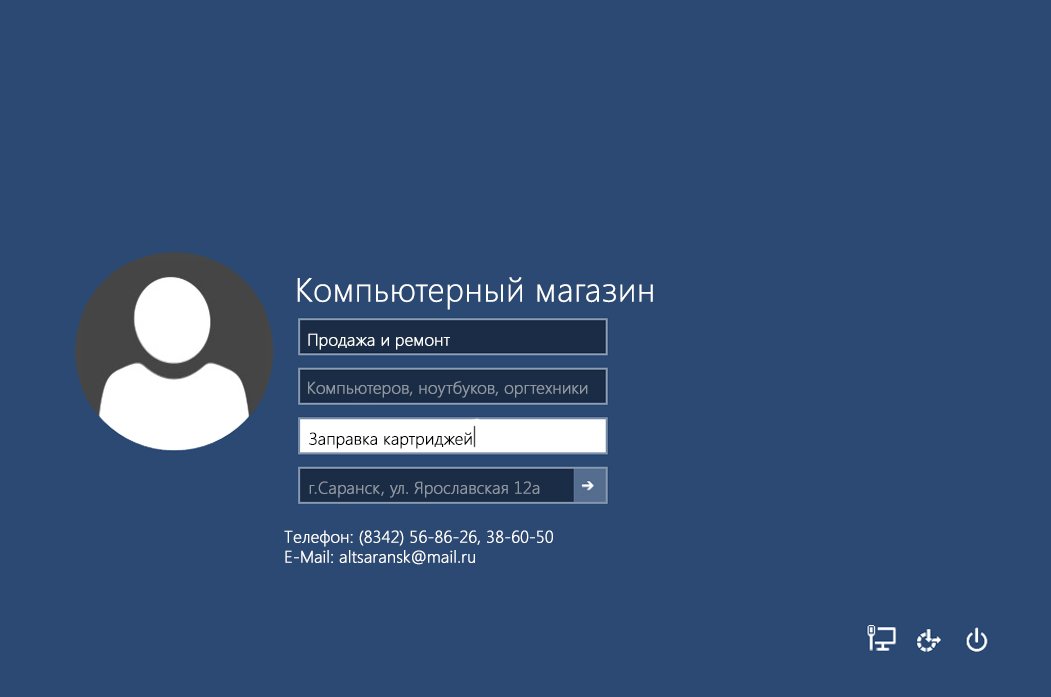Viewport: 1051px width, 697px height.
Task: Focus the 'Компьютеров, ноутбуков, оргтехники' field
Action: pos(452,387)
